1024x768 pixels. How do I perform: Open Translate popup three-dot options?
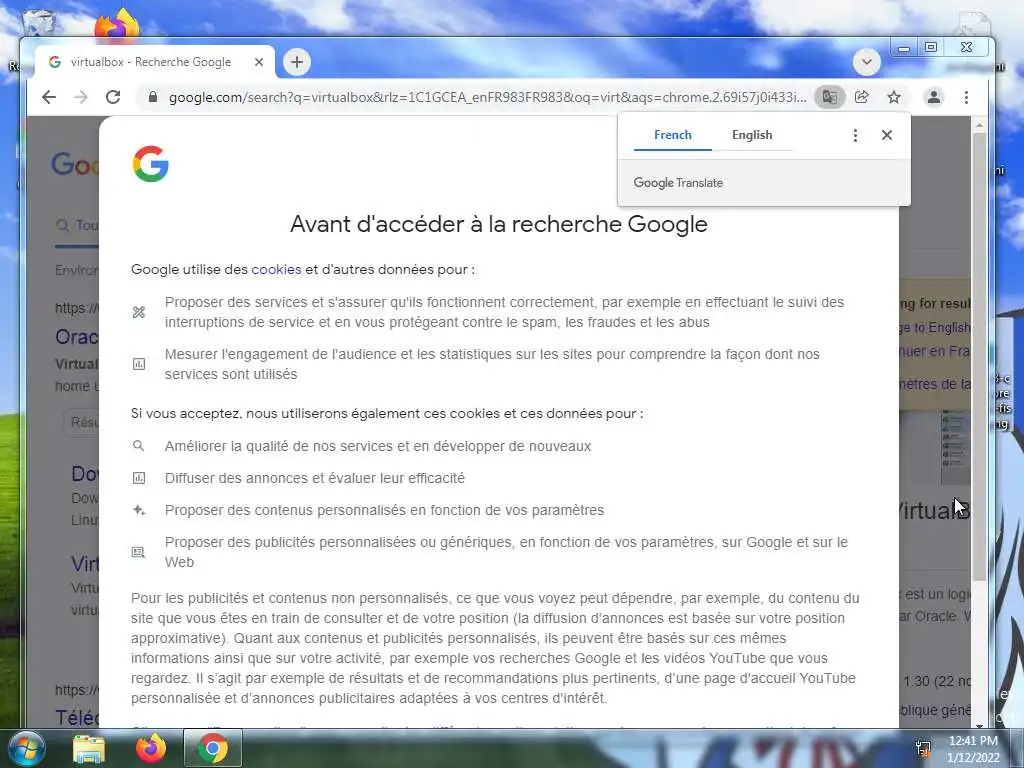[x=855, y=135]
